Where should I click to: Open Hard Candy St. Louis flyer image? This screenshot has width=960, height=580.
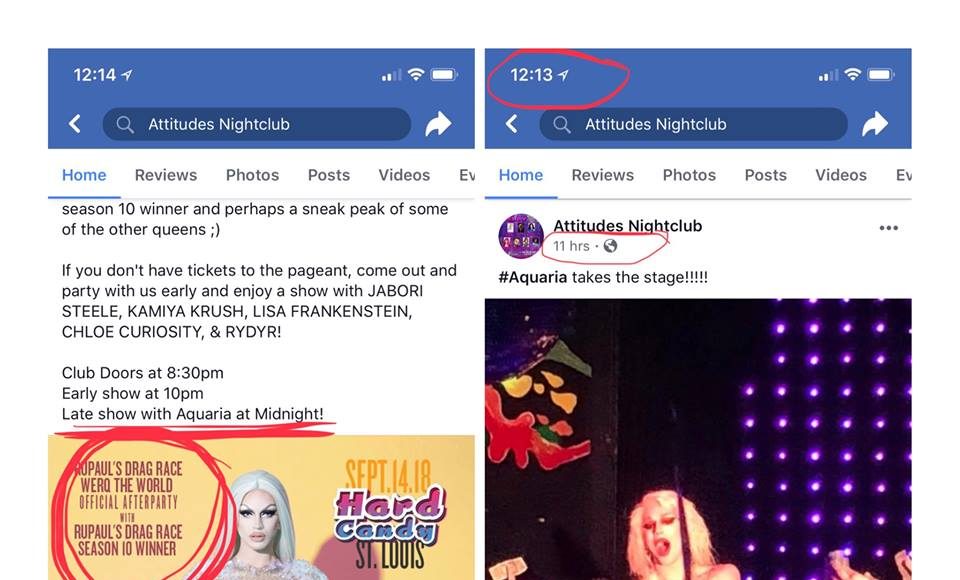(x=261, y=508)
